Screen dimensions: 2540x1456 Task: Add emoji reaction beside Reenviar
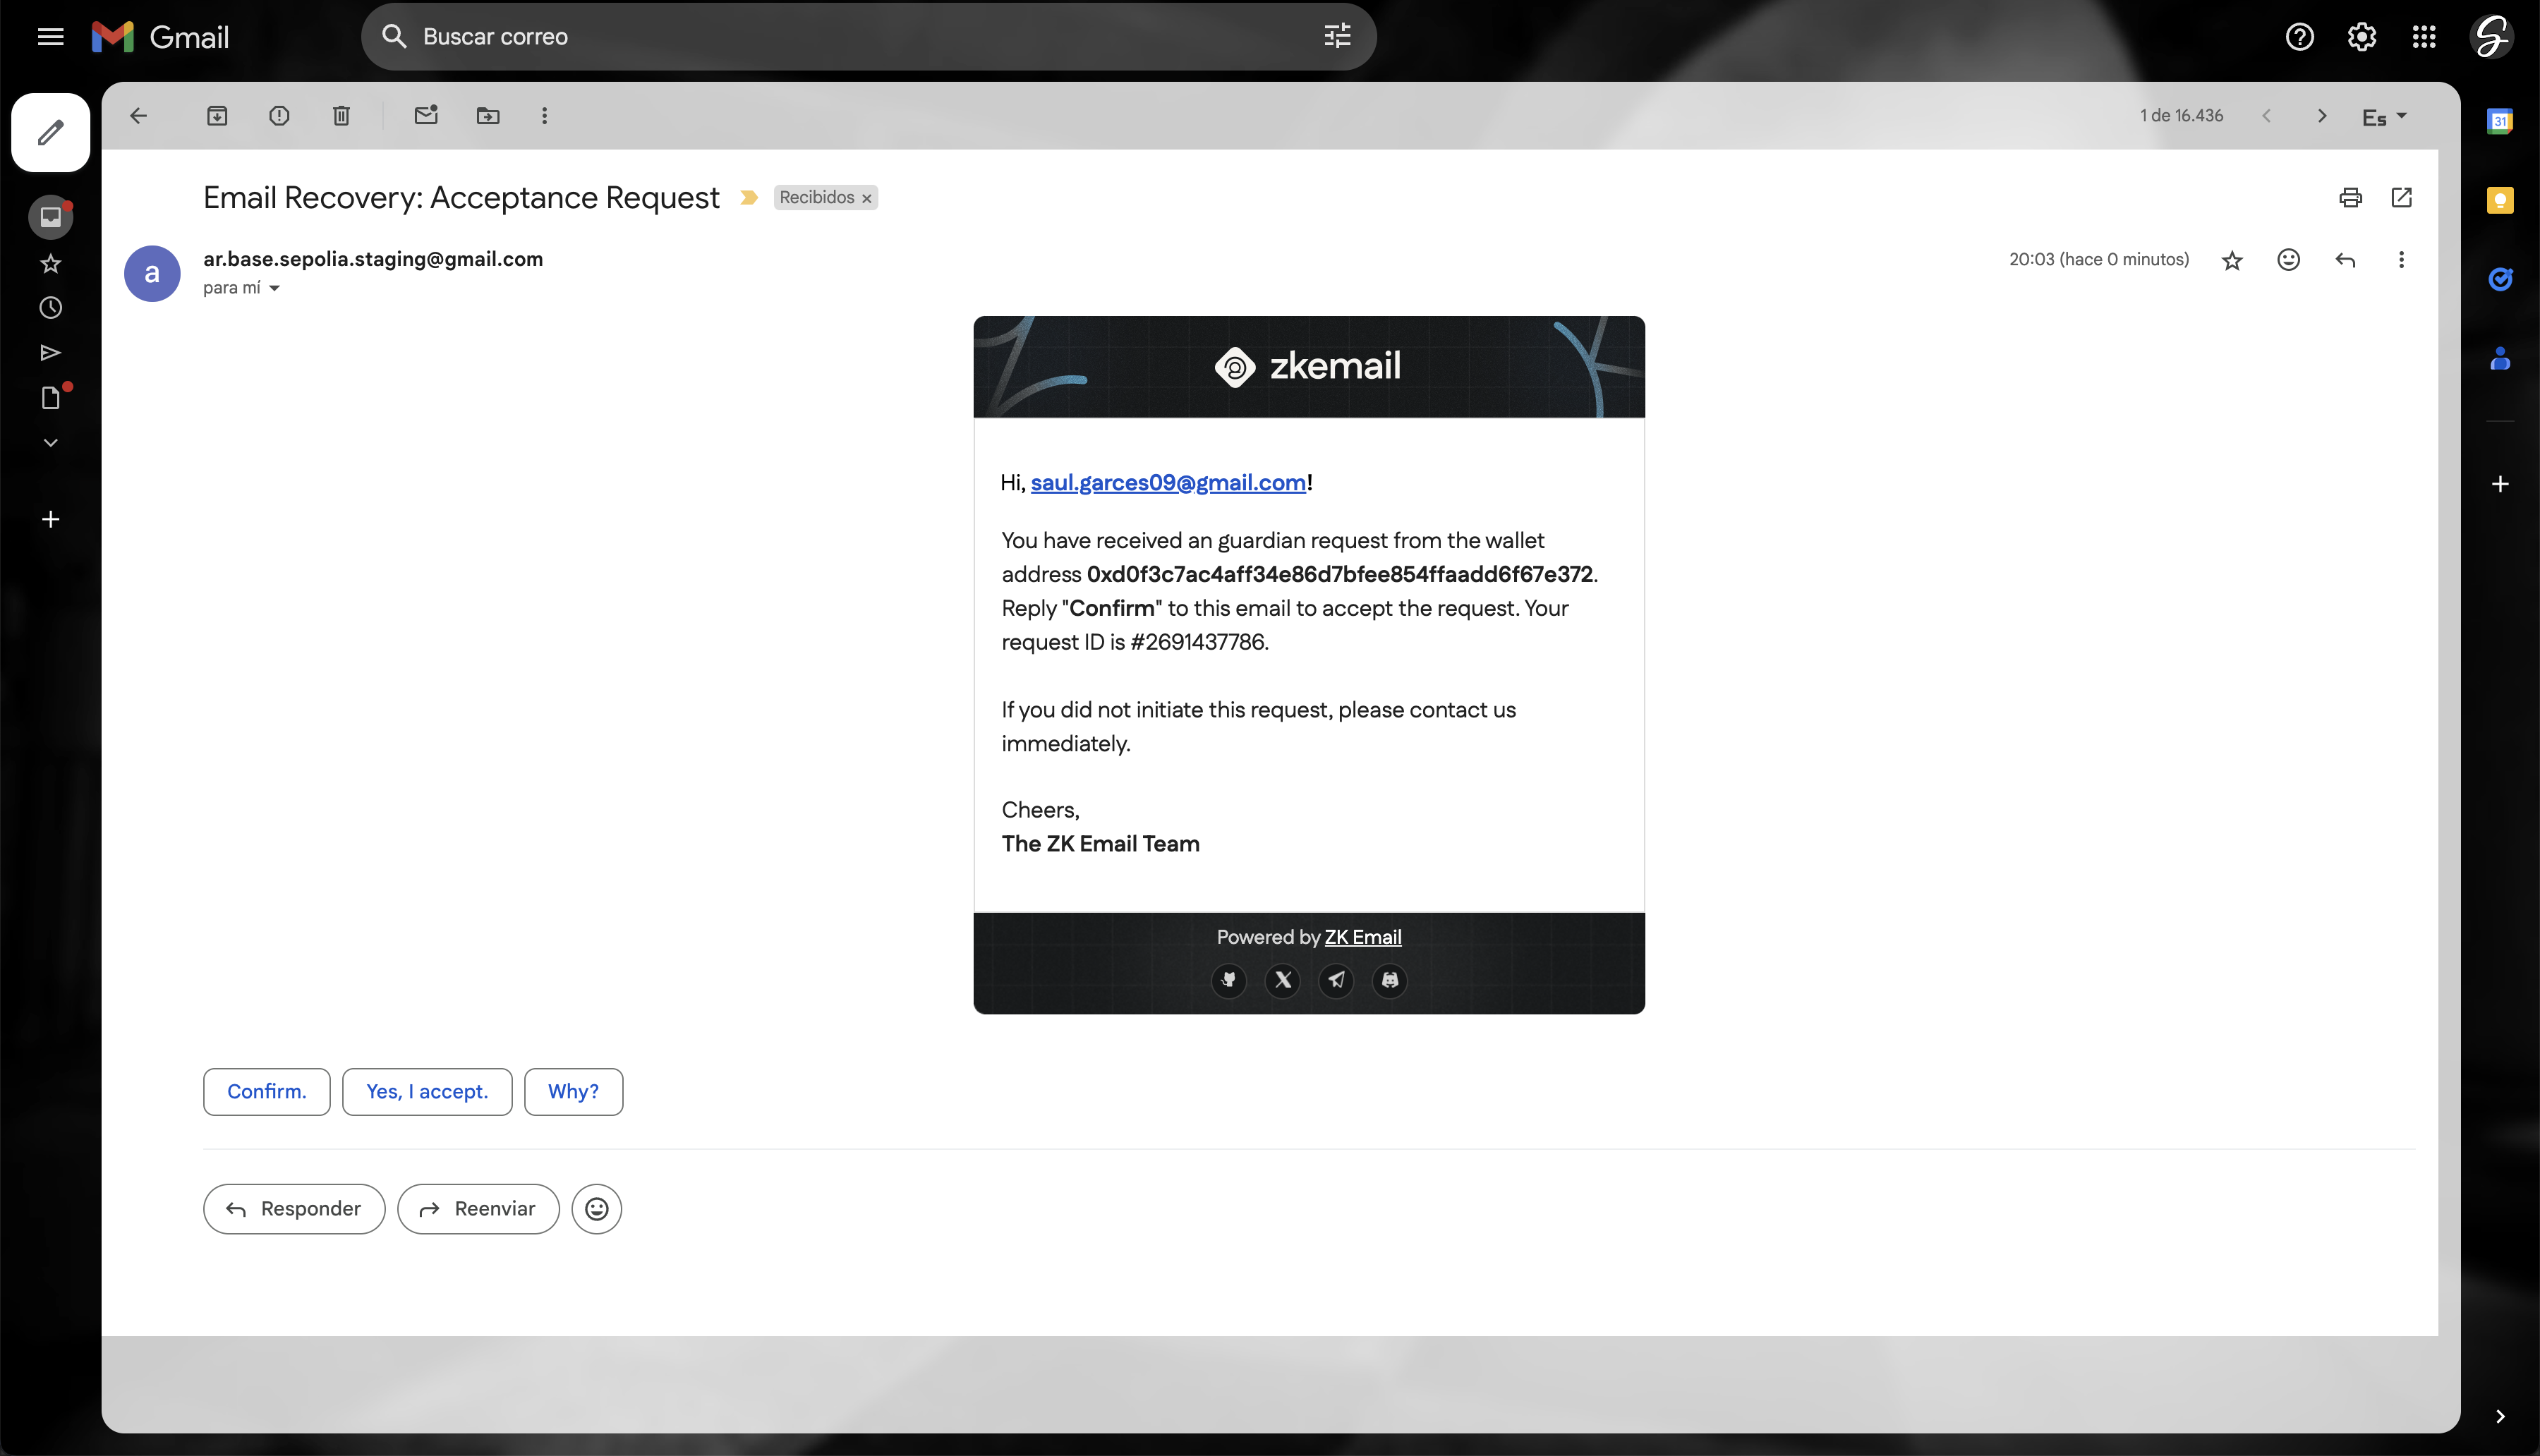pos(596,1209)
